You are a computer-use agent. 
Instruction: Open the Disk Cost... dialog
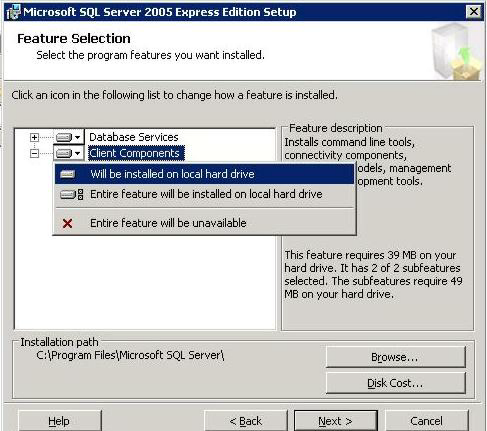coord(395,383)
